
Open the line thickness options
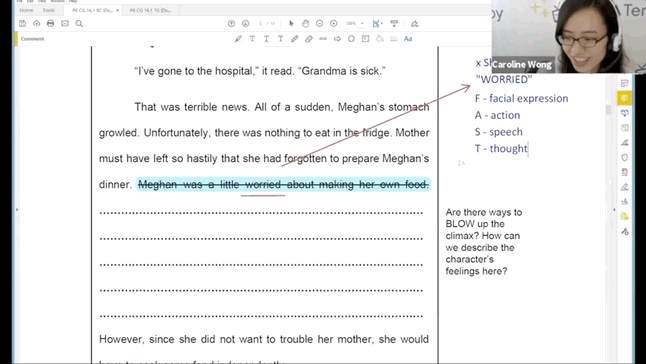tap(393, 39)
